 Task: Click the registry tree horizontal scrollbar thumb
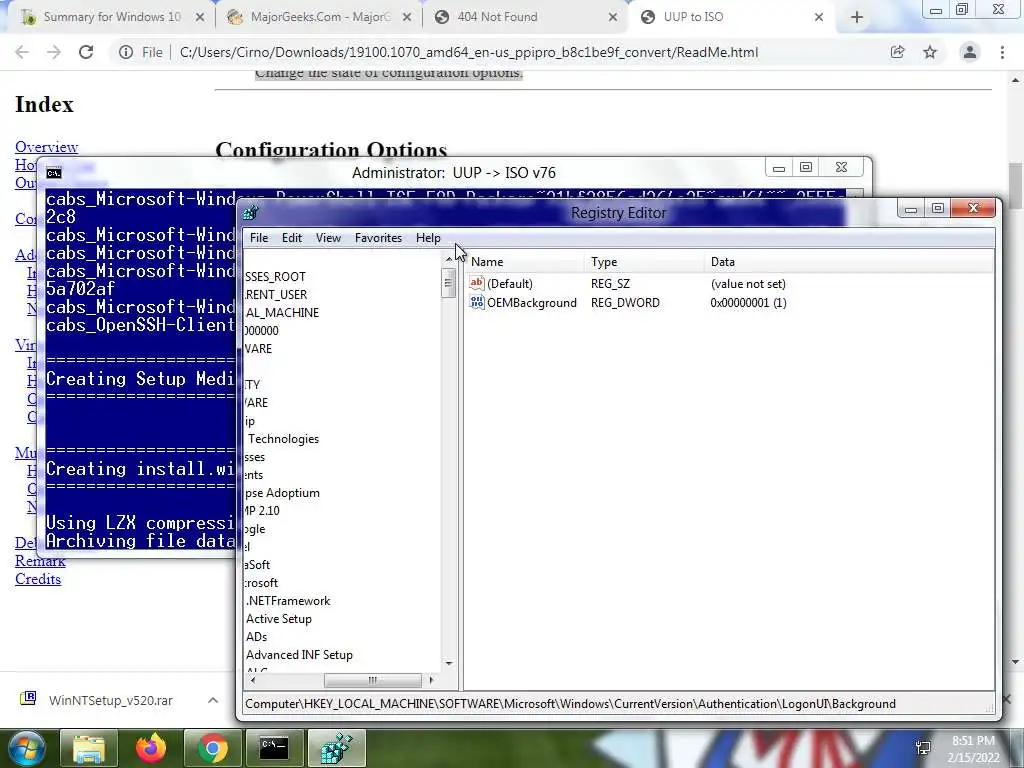pyautogui.click(x=372, y=680)
